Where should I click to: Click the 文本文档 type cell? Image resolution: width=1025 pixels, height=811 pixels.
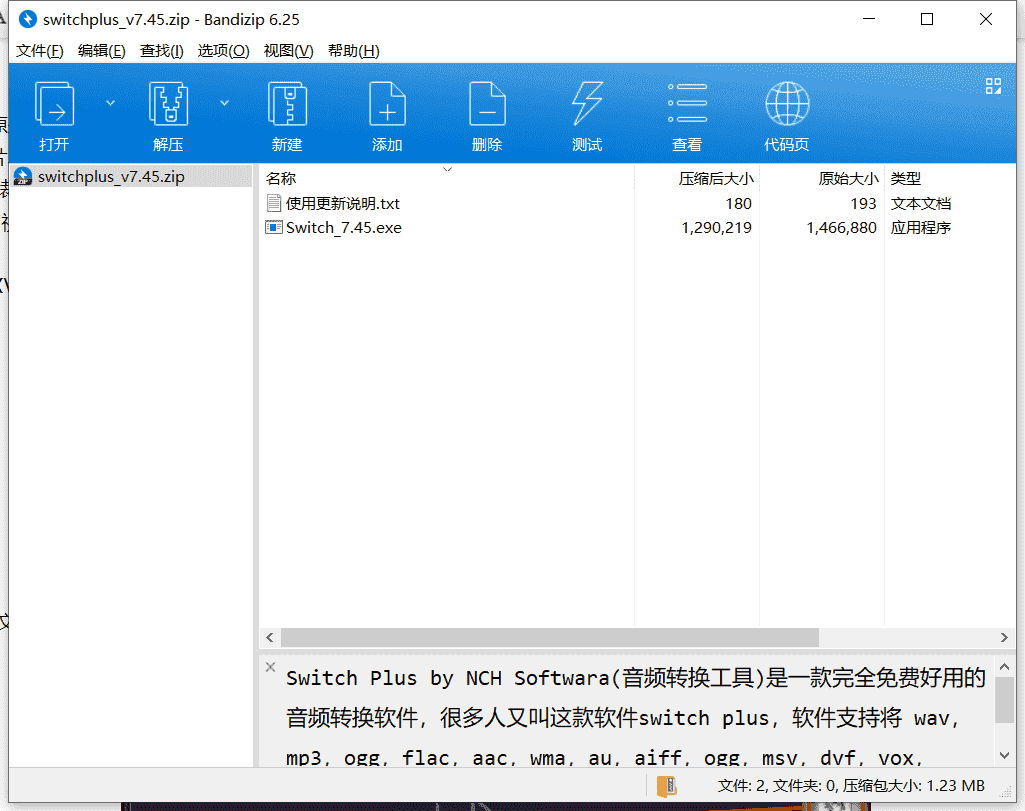coord(920,204)
